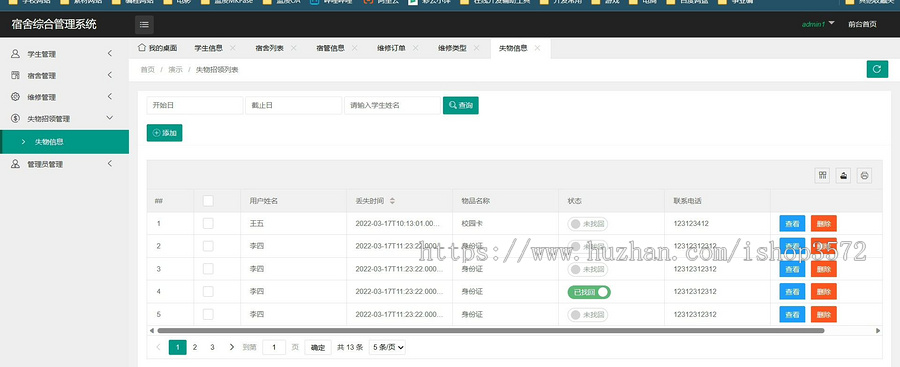Click the table print icon

[864, 176]
